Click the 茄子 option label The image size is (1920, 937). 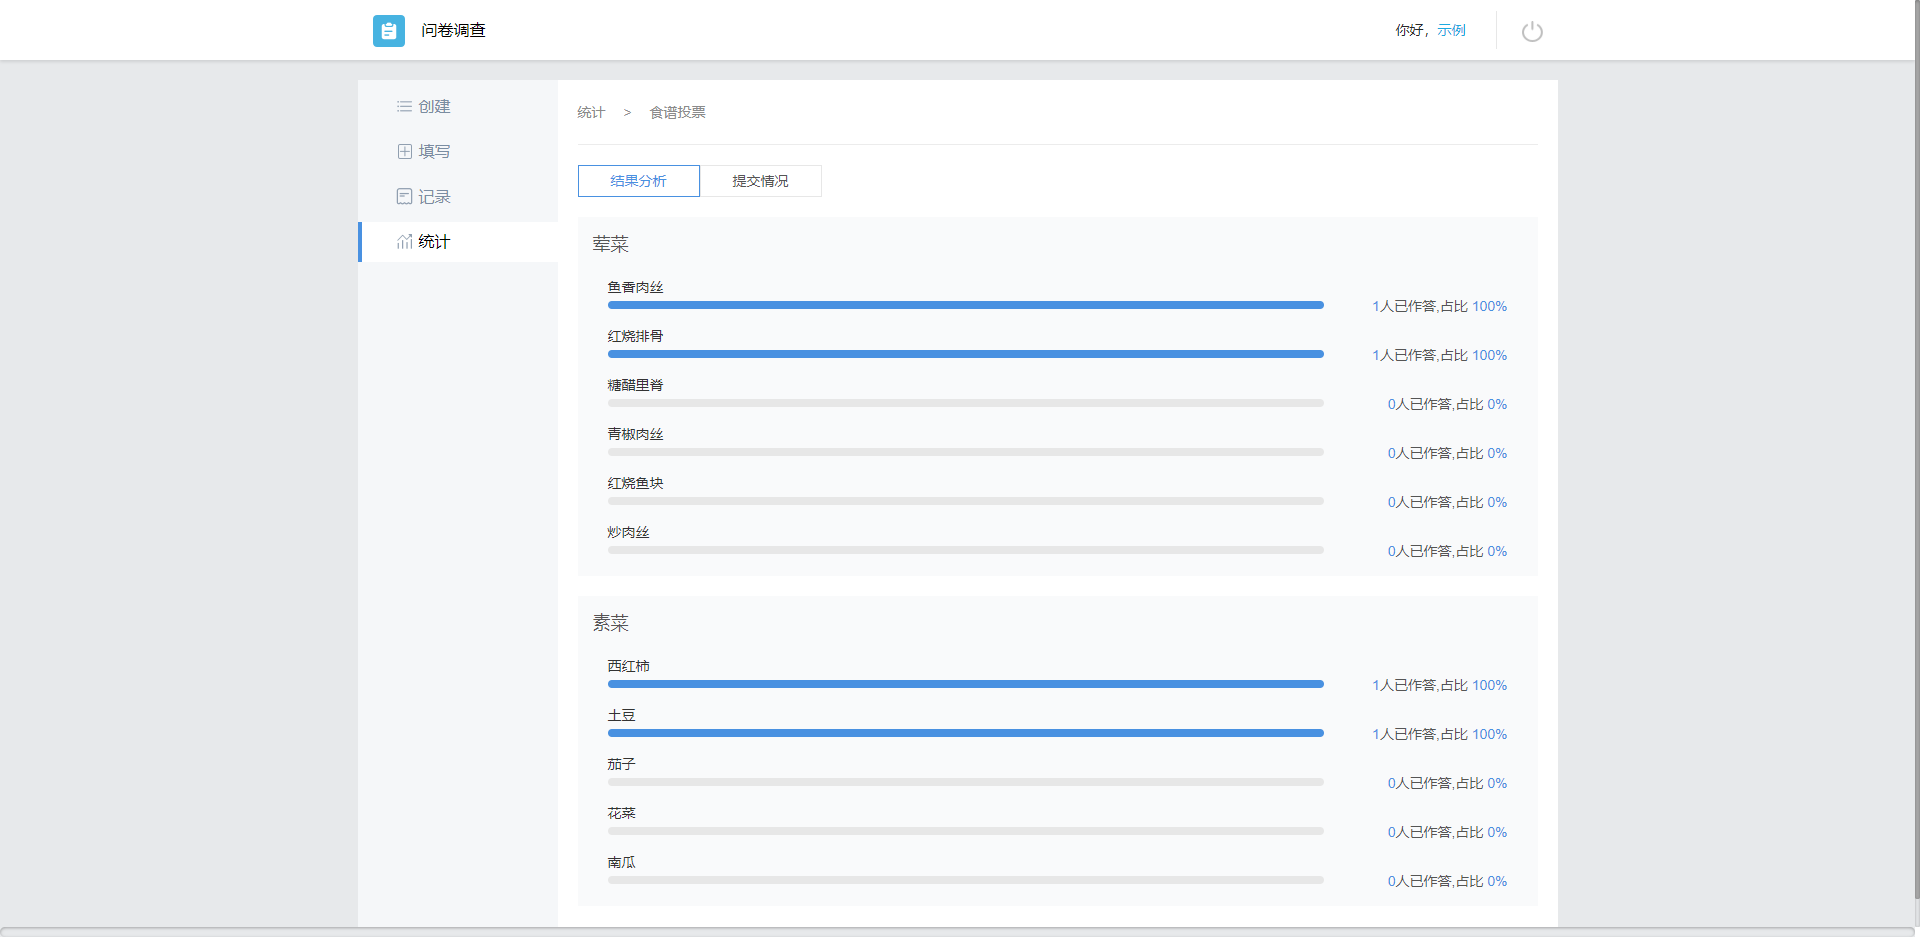pos(621,764)
